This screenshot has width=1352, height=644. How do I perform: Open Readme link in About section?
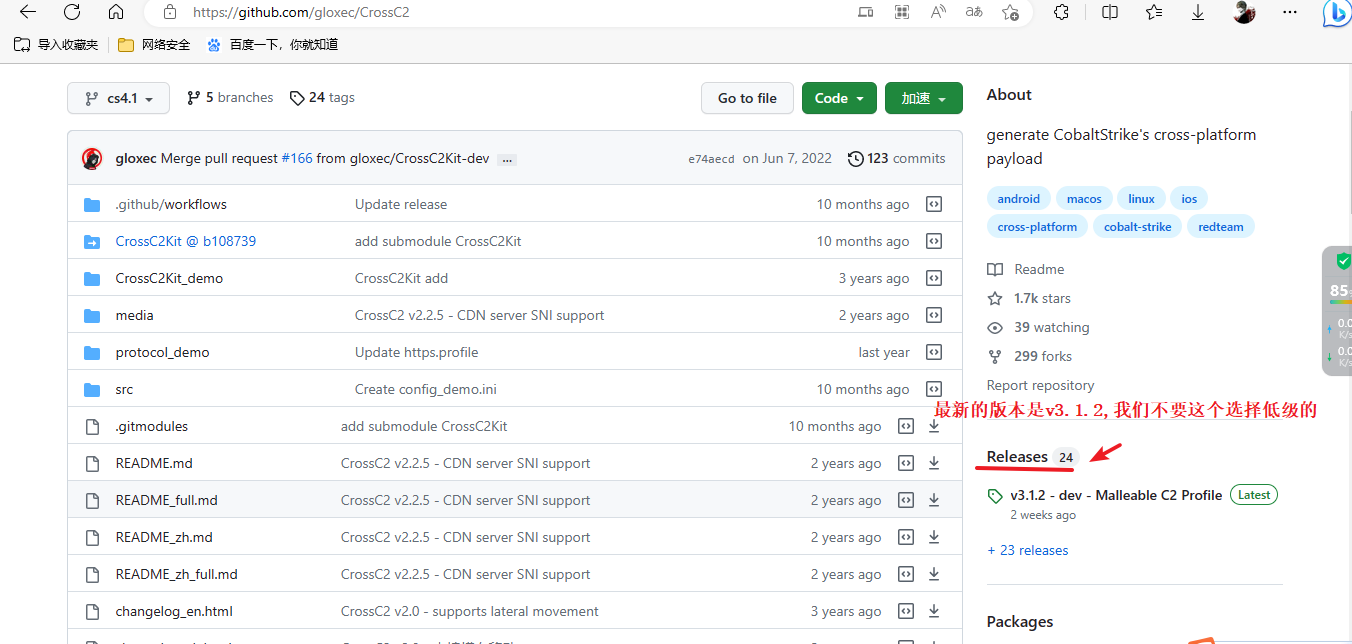(x=1026, y=269)
